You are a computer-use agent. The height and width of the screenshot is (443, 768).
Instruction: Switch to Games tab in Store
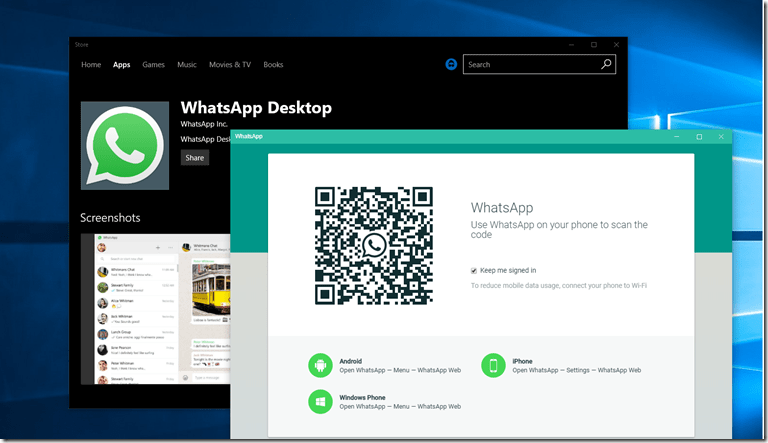pyautogui.click(x=153, y=65)
